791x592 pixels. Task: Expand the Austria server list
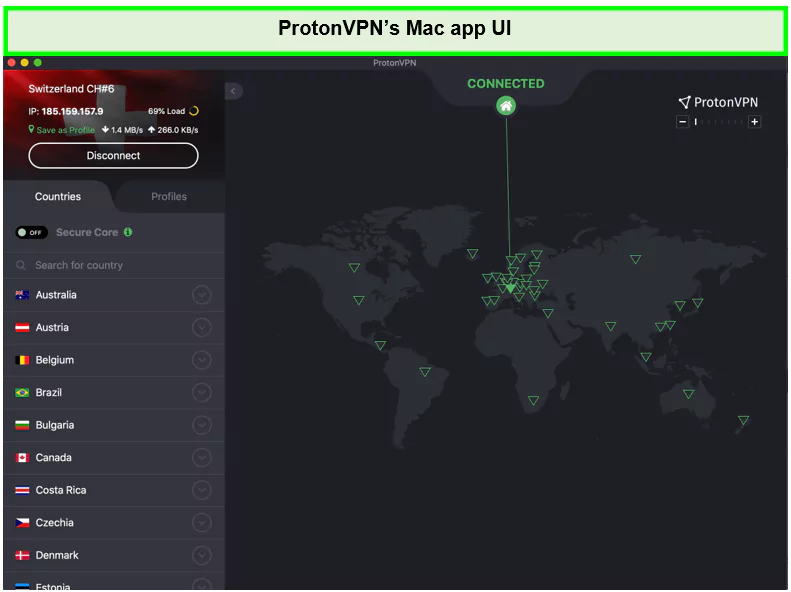coord(201,327)
